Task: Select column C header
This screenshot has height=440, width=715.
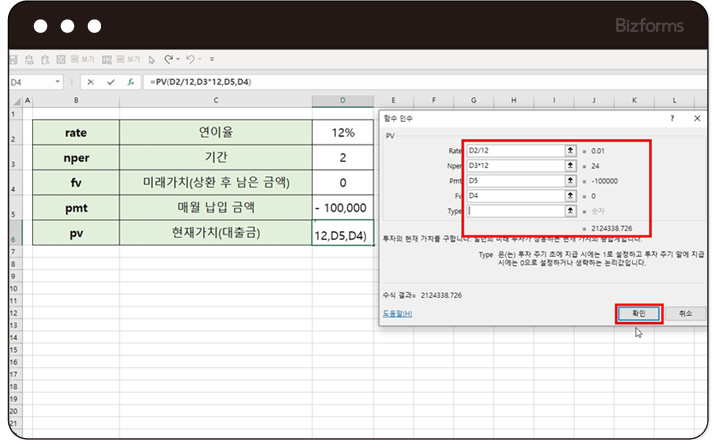Action: click(x=215, y=101)
